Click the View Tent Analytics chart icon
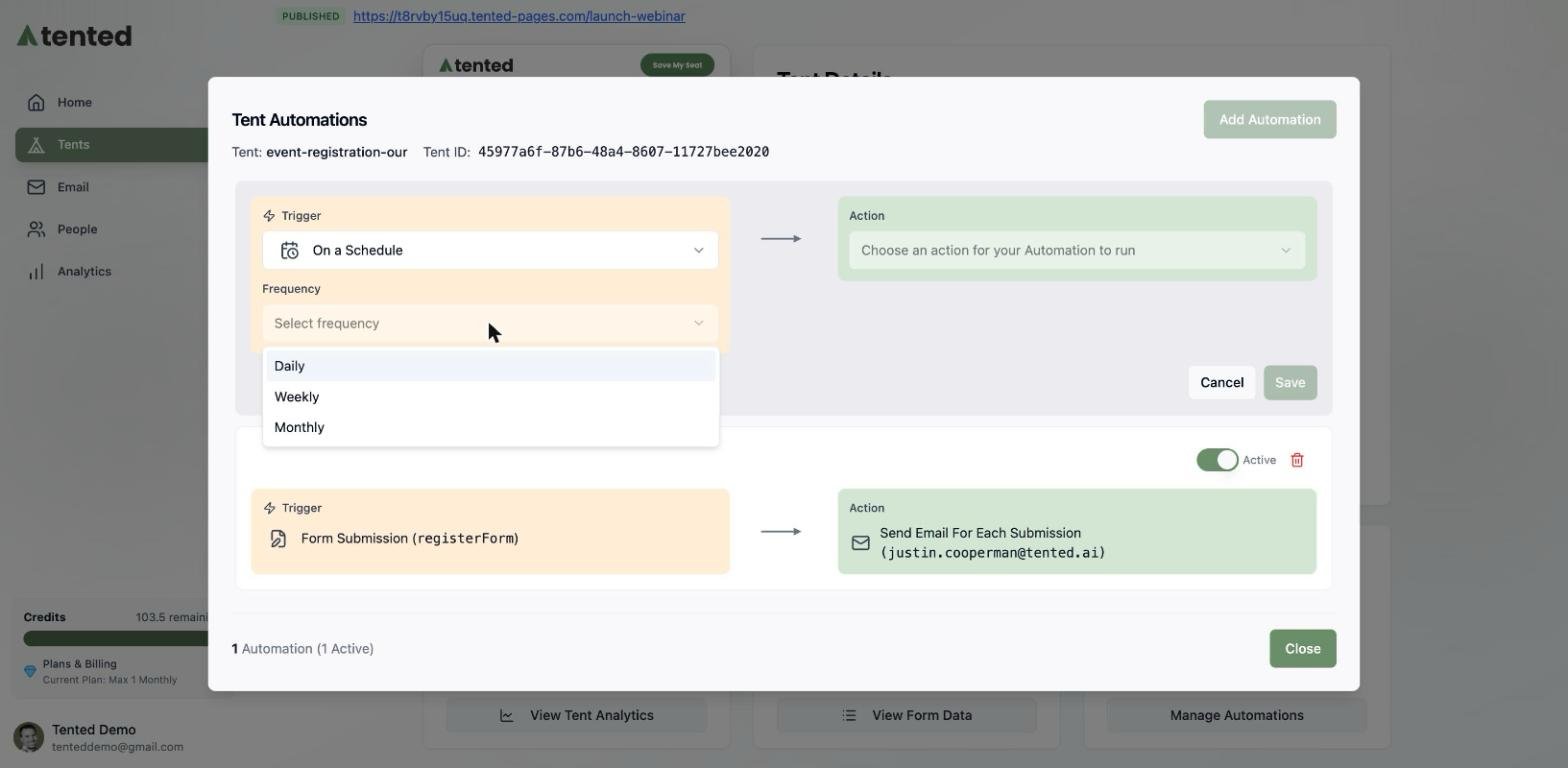The height and width of the screenshot is (768, 1568). pos(507,716)
